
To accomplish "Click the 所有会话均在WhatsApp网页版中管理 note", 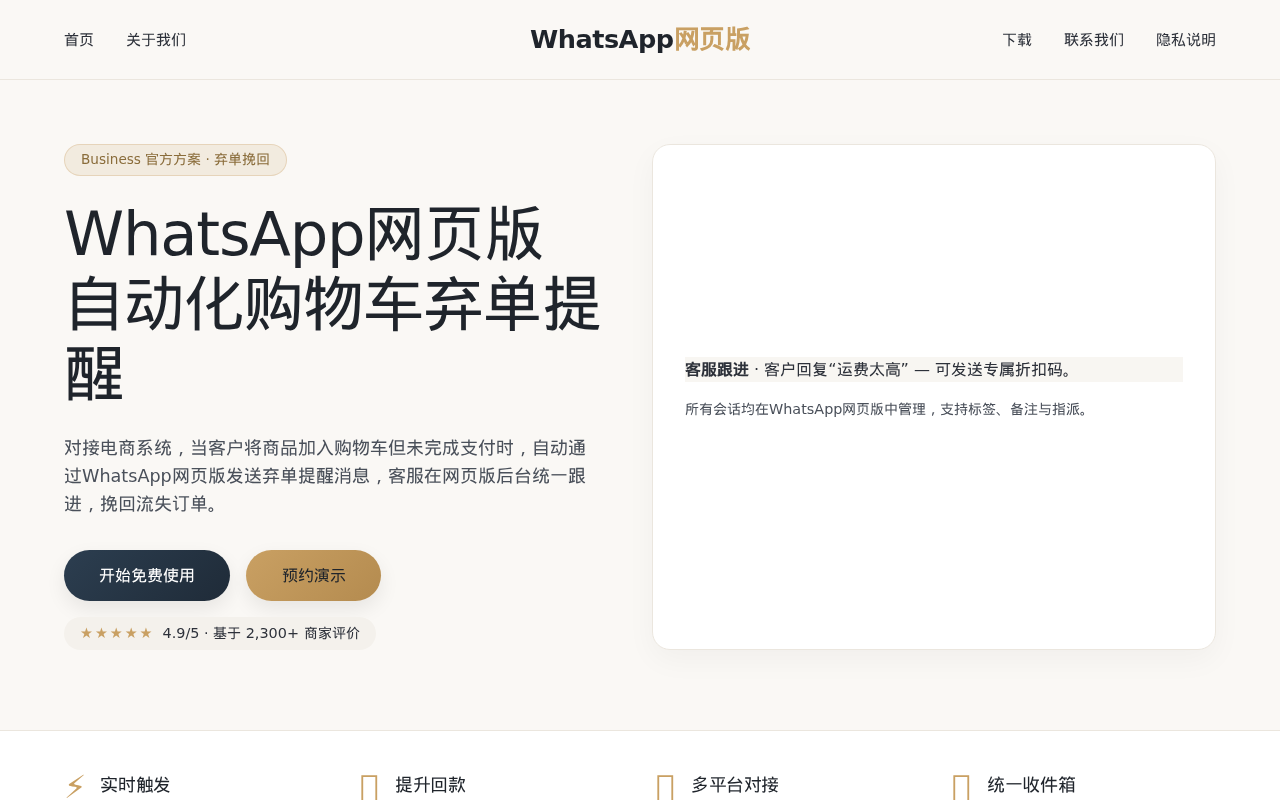I will click(888, 409).
